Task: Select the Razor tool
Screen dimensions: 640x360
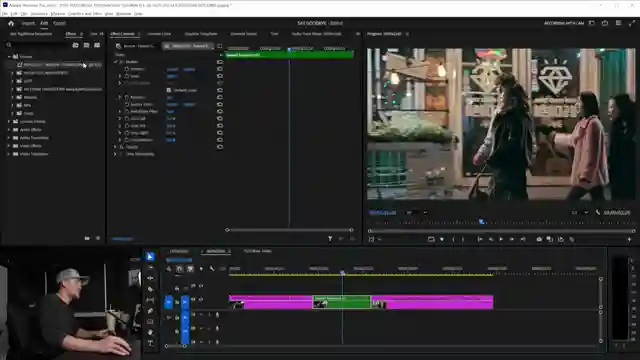Action: coord(150,289)
